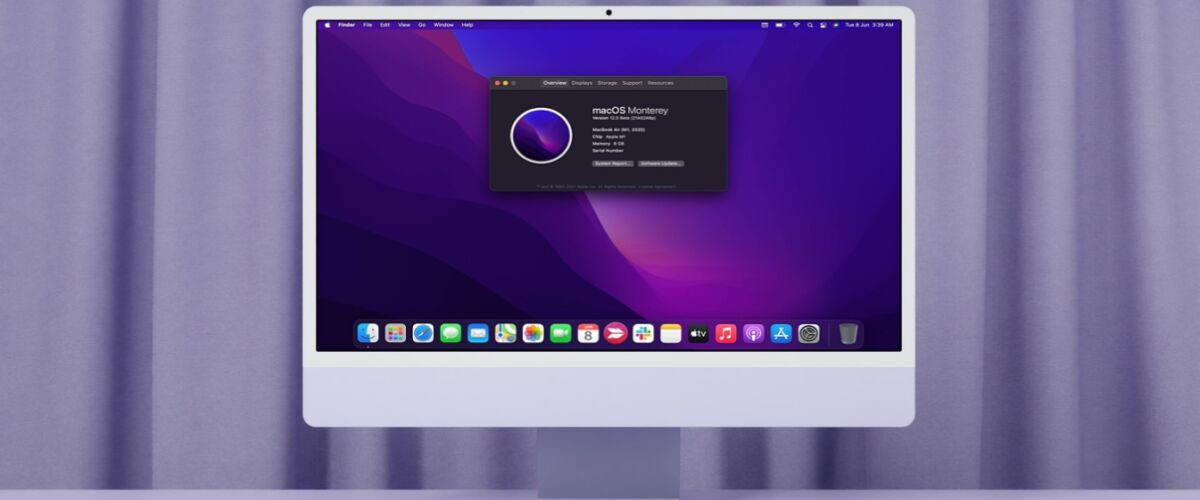Select the Overview tab

(x=554, y=83)
